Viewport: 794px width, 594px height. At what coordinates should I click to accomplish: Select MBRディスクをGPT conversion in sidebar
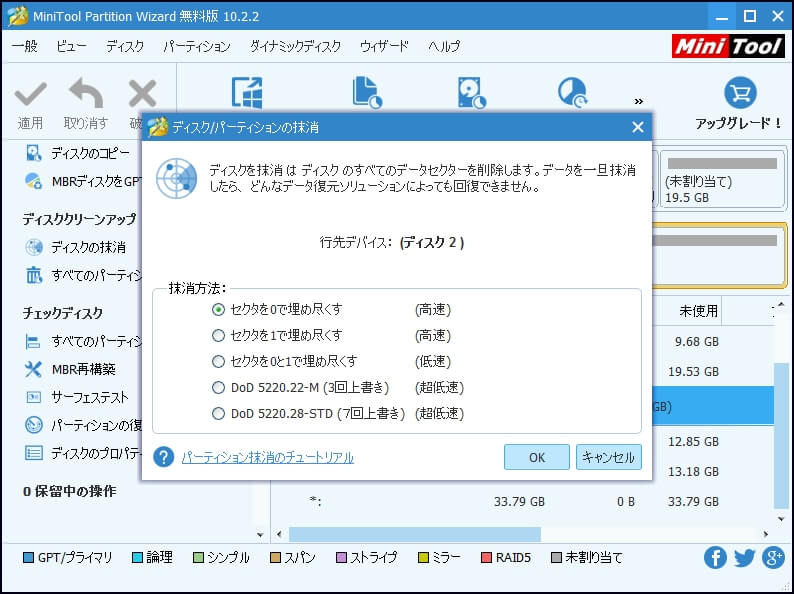(96, 181)
